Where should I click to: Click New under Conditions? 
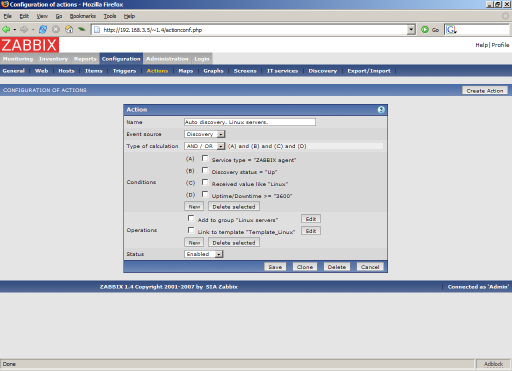pyautogui.click(x=194, y=206)
